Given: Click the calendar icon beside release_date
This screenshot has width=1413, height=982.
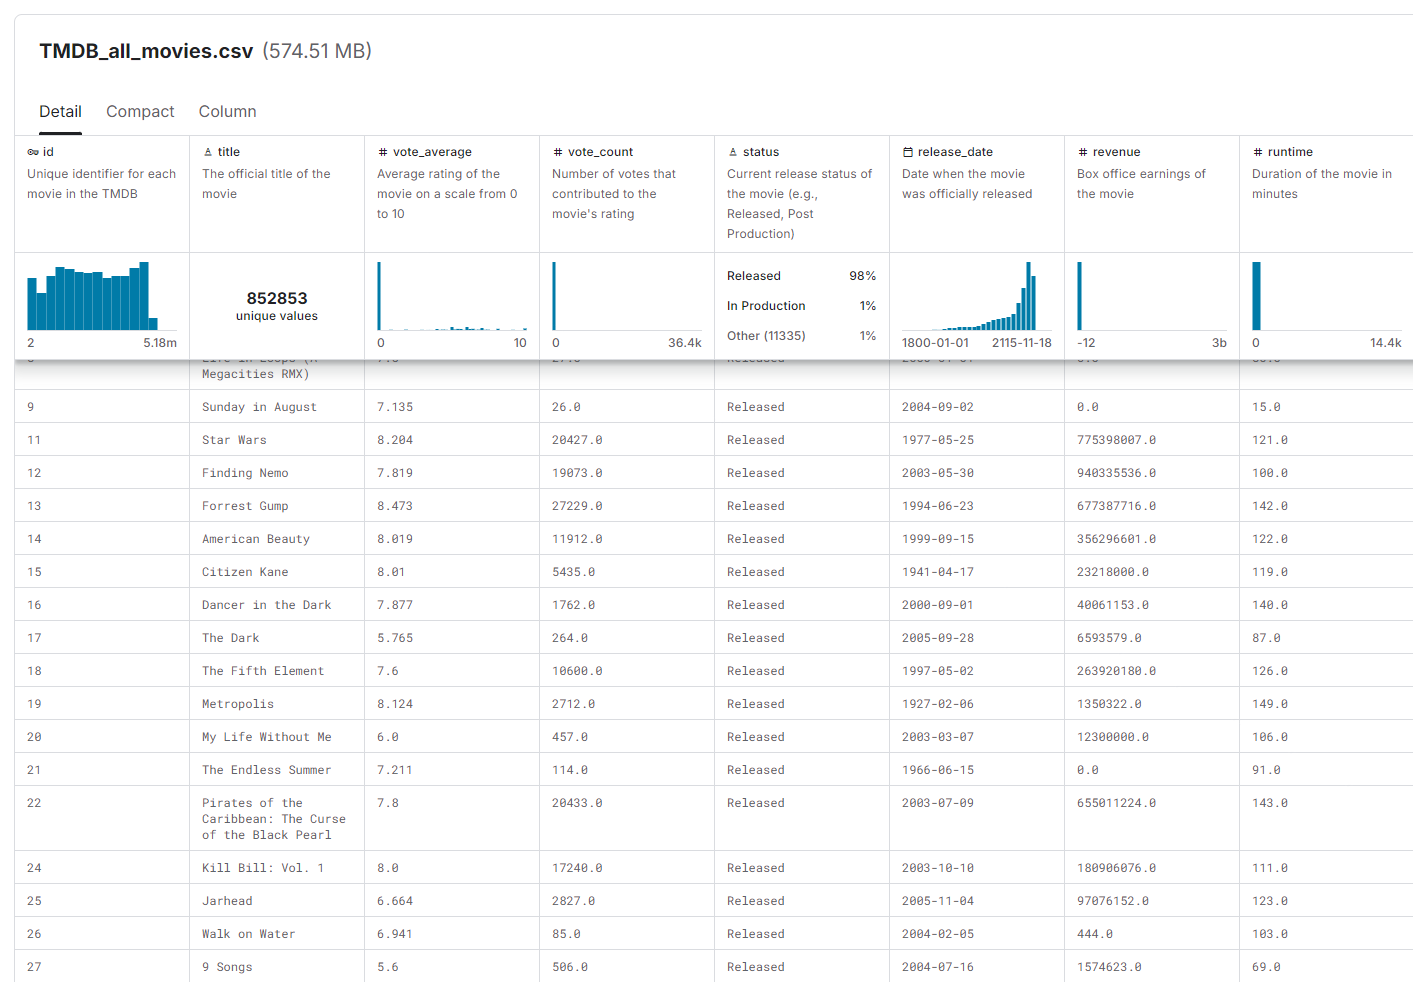Looking at the screenshot, I should point(908,152).
